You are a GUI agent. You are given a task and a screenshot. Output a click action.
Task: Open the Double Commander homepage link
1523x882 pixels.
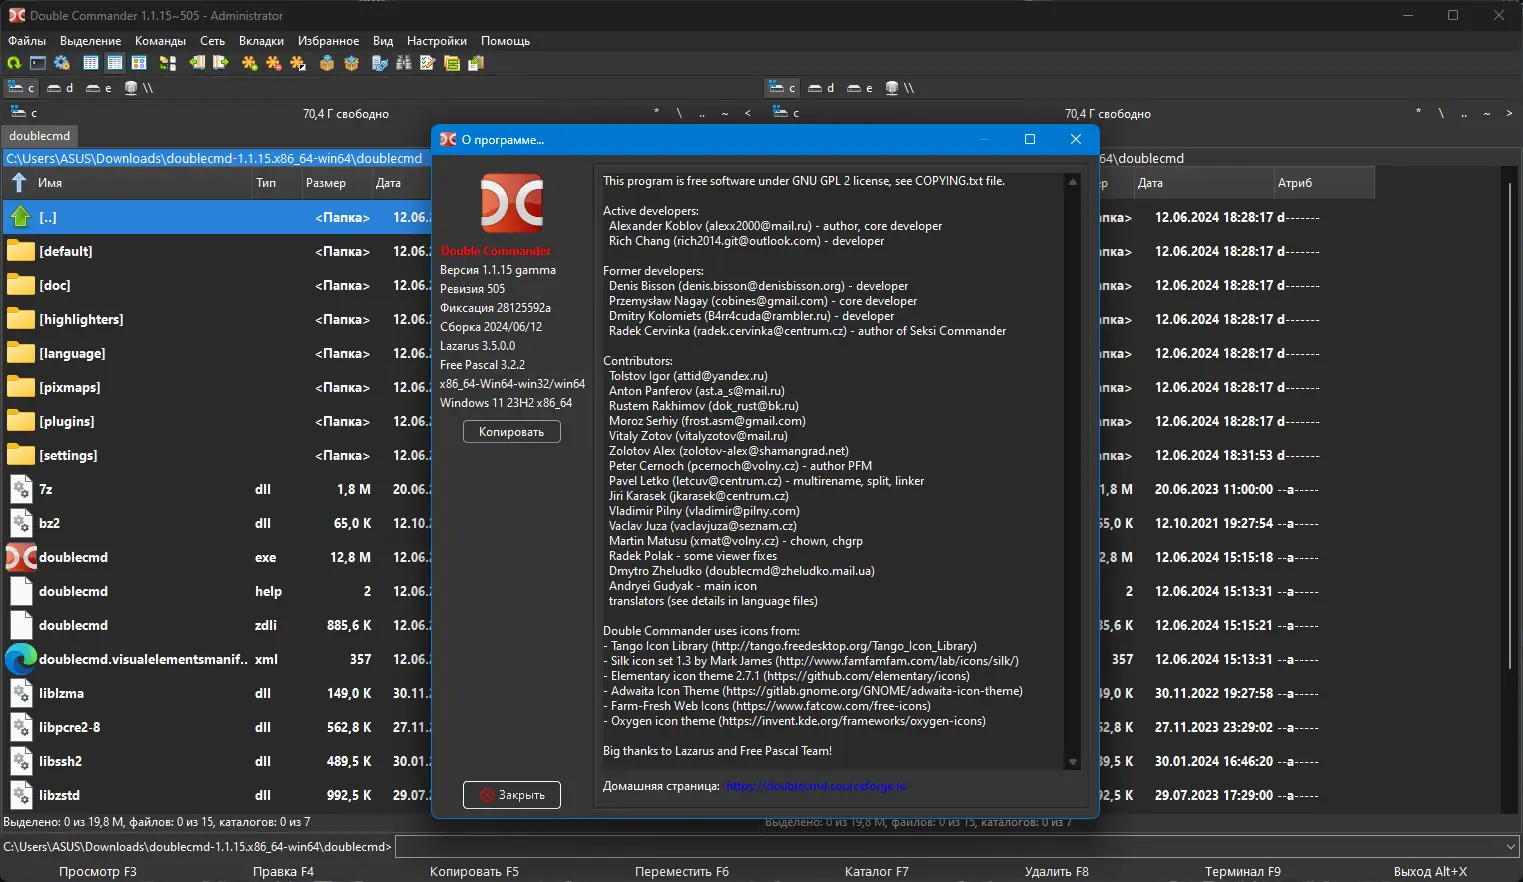tap(816, 786)
